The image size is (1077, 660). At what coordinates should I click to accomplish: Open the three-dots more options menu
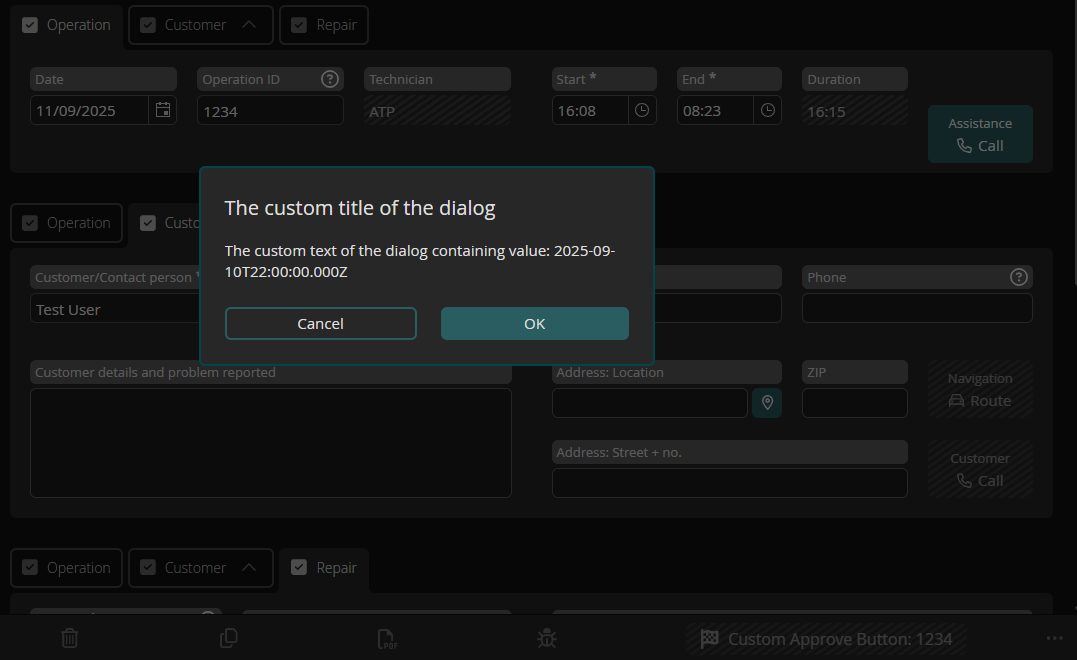1054,638
